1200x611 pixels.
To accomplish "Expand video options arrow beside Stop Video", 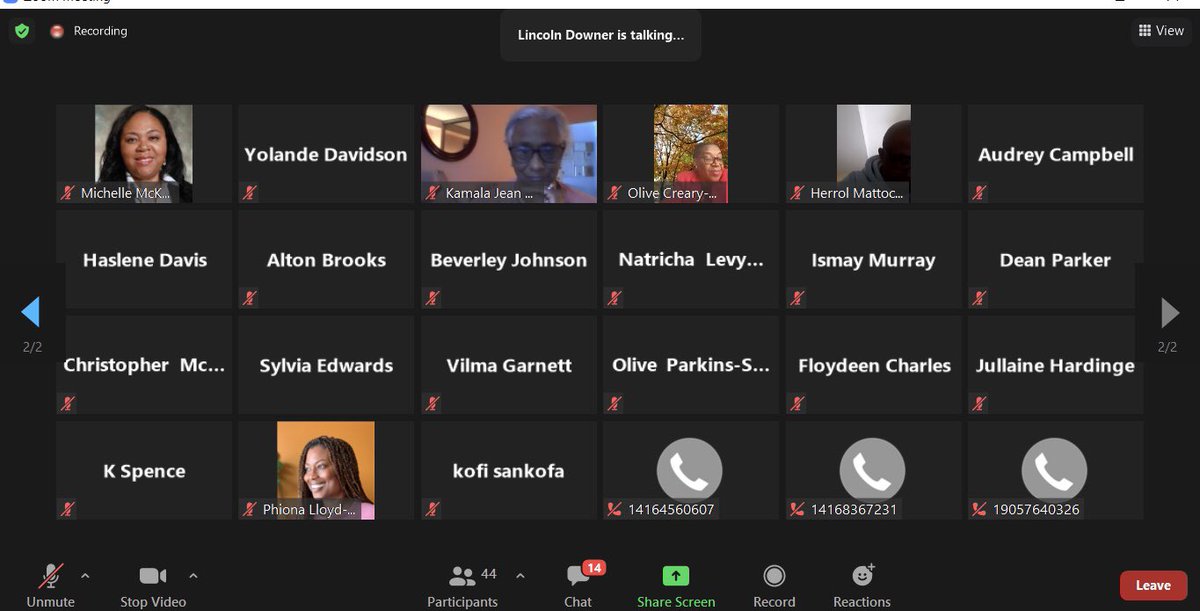I will (x=193, y=575).
